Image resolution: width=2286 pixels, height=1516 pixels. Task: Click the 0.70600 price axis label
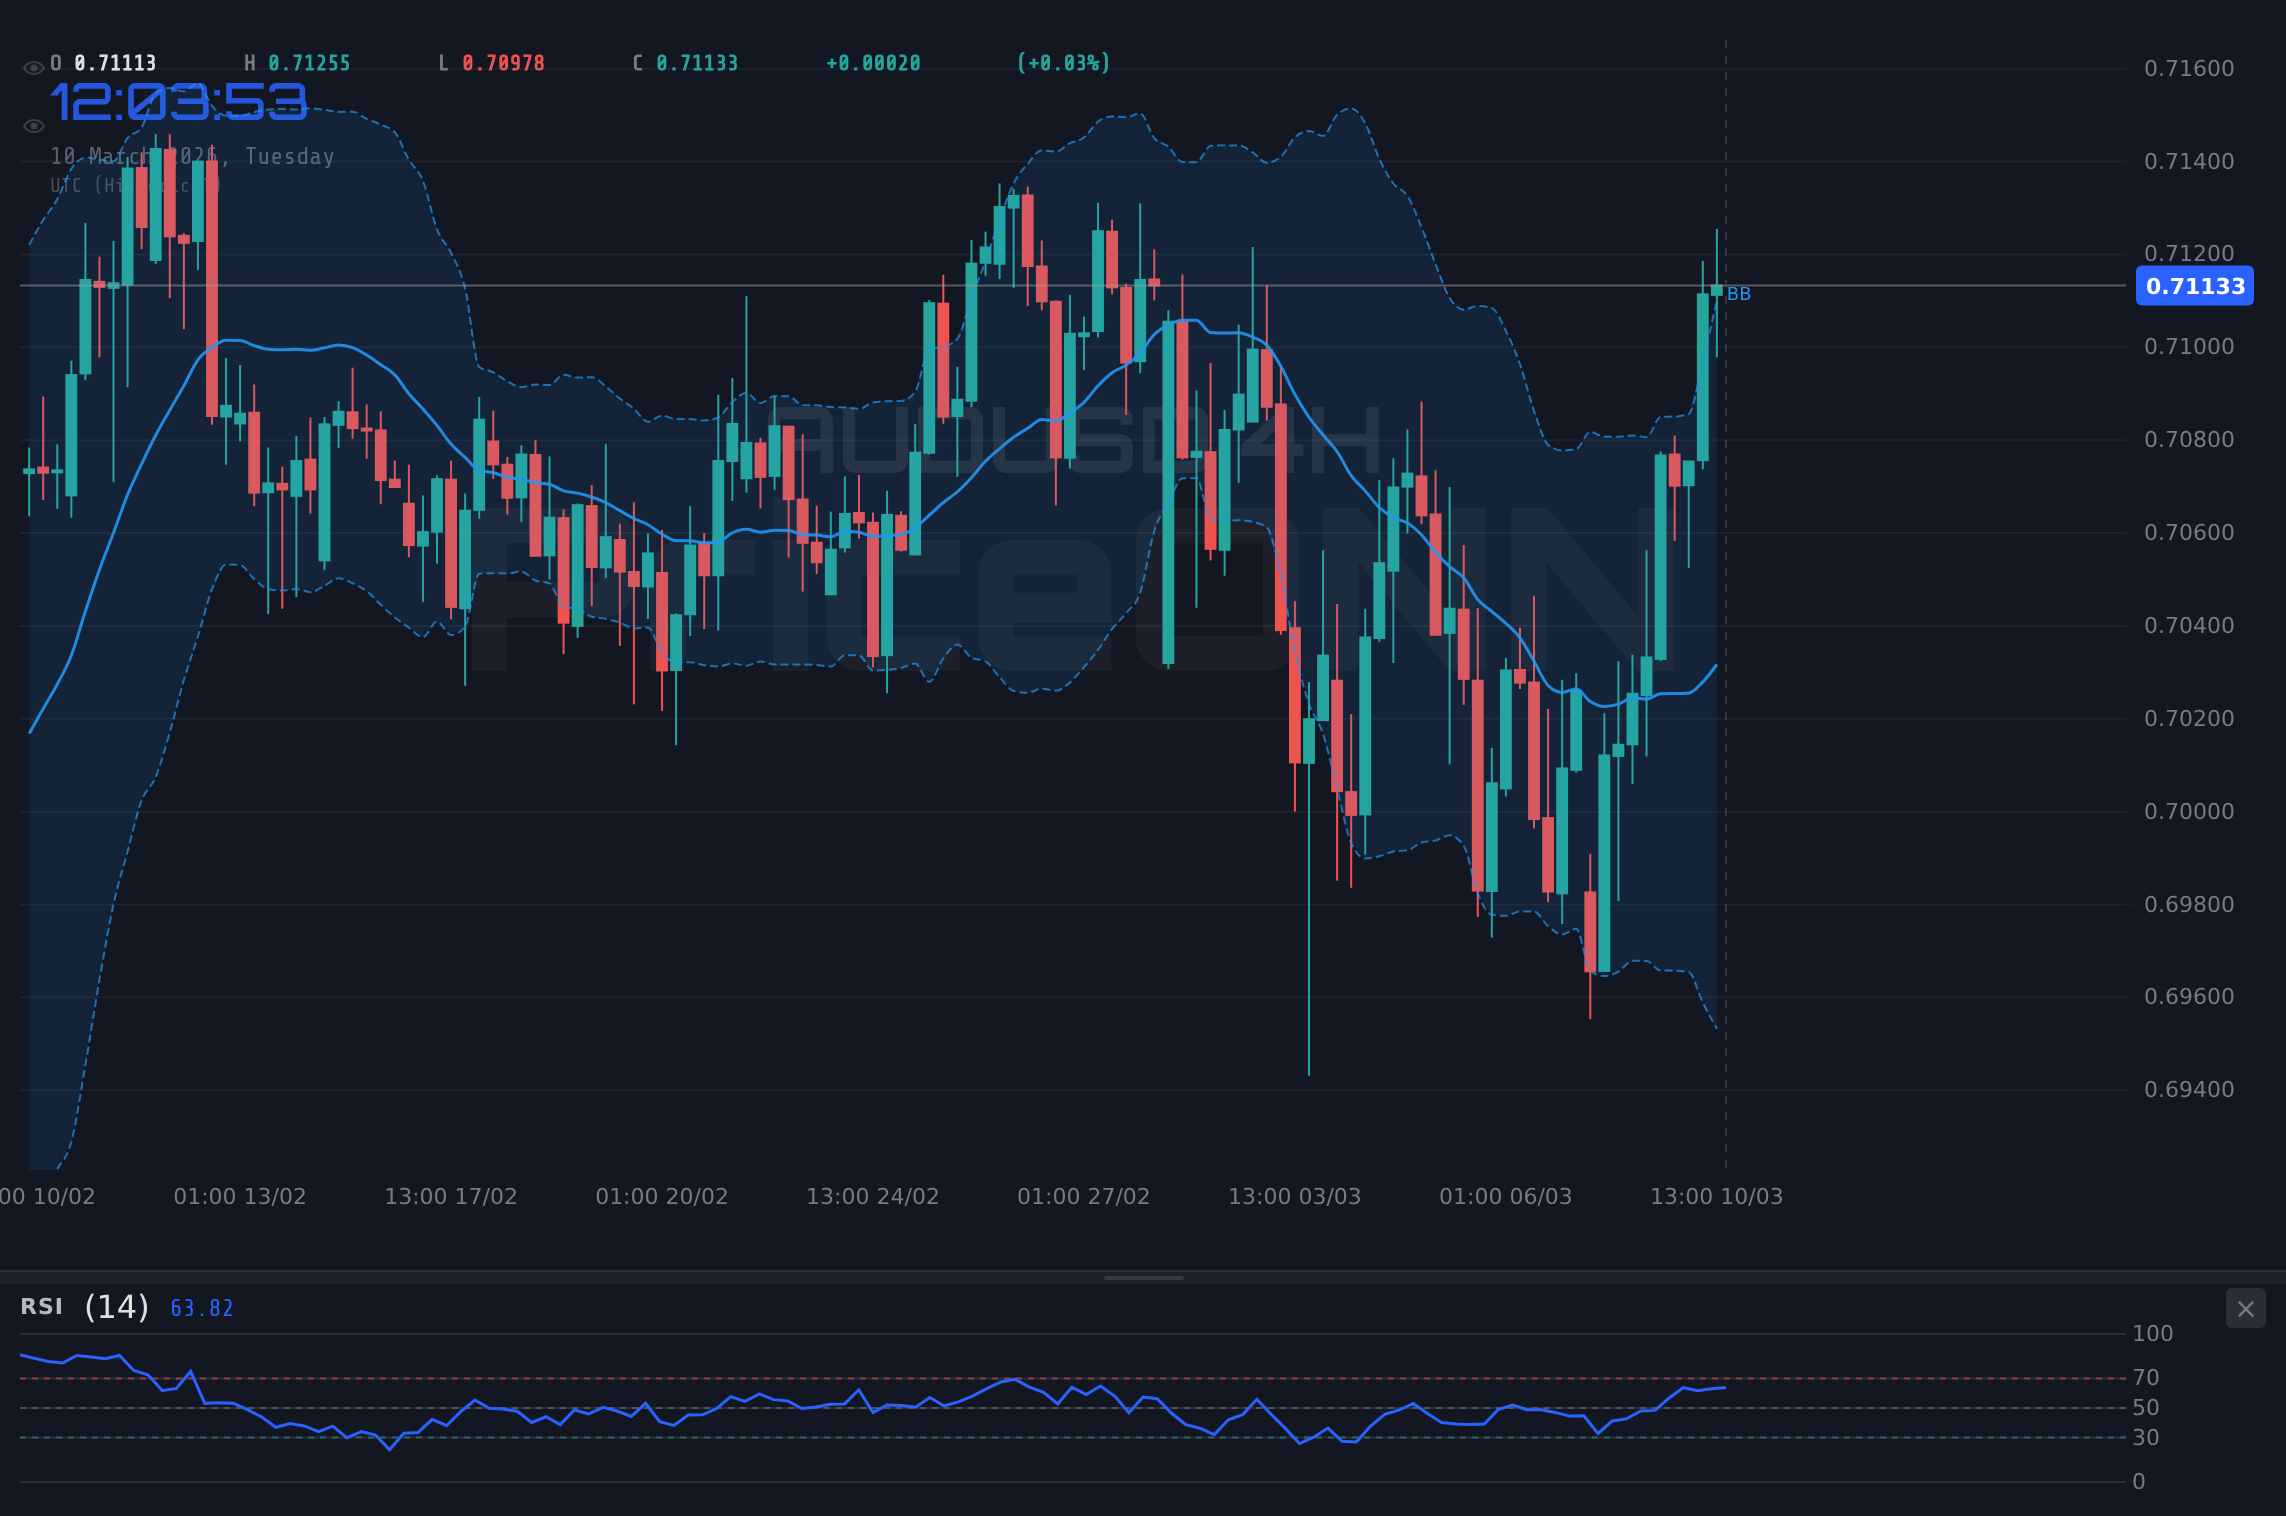pyautogui.click(x=2189, y=533)
